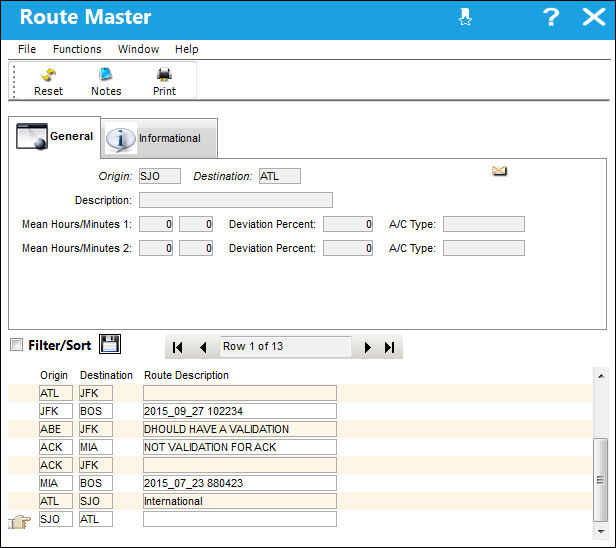Click the route list scrollbar thumb

(600, 480)
